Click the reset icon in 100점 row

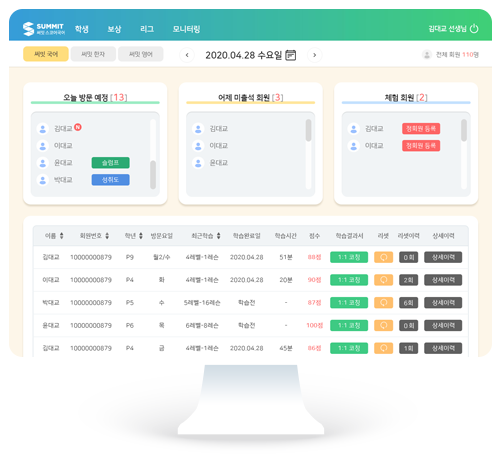384,325
